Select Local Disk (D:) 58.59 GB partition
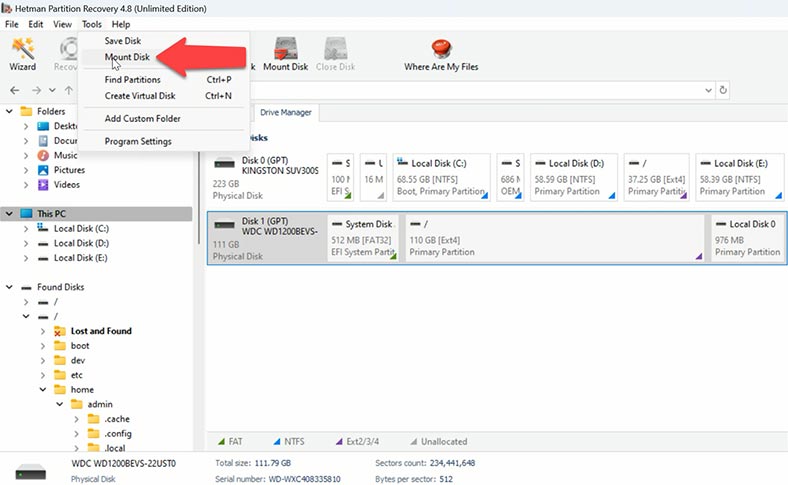 click(574, 177)
